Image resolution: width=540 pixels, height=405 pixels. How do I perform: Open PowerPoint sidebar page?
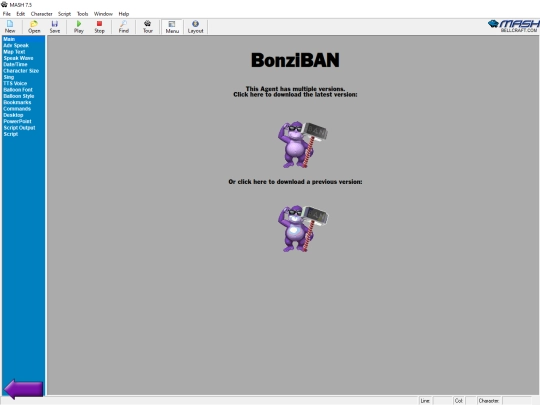[17, 121]
